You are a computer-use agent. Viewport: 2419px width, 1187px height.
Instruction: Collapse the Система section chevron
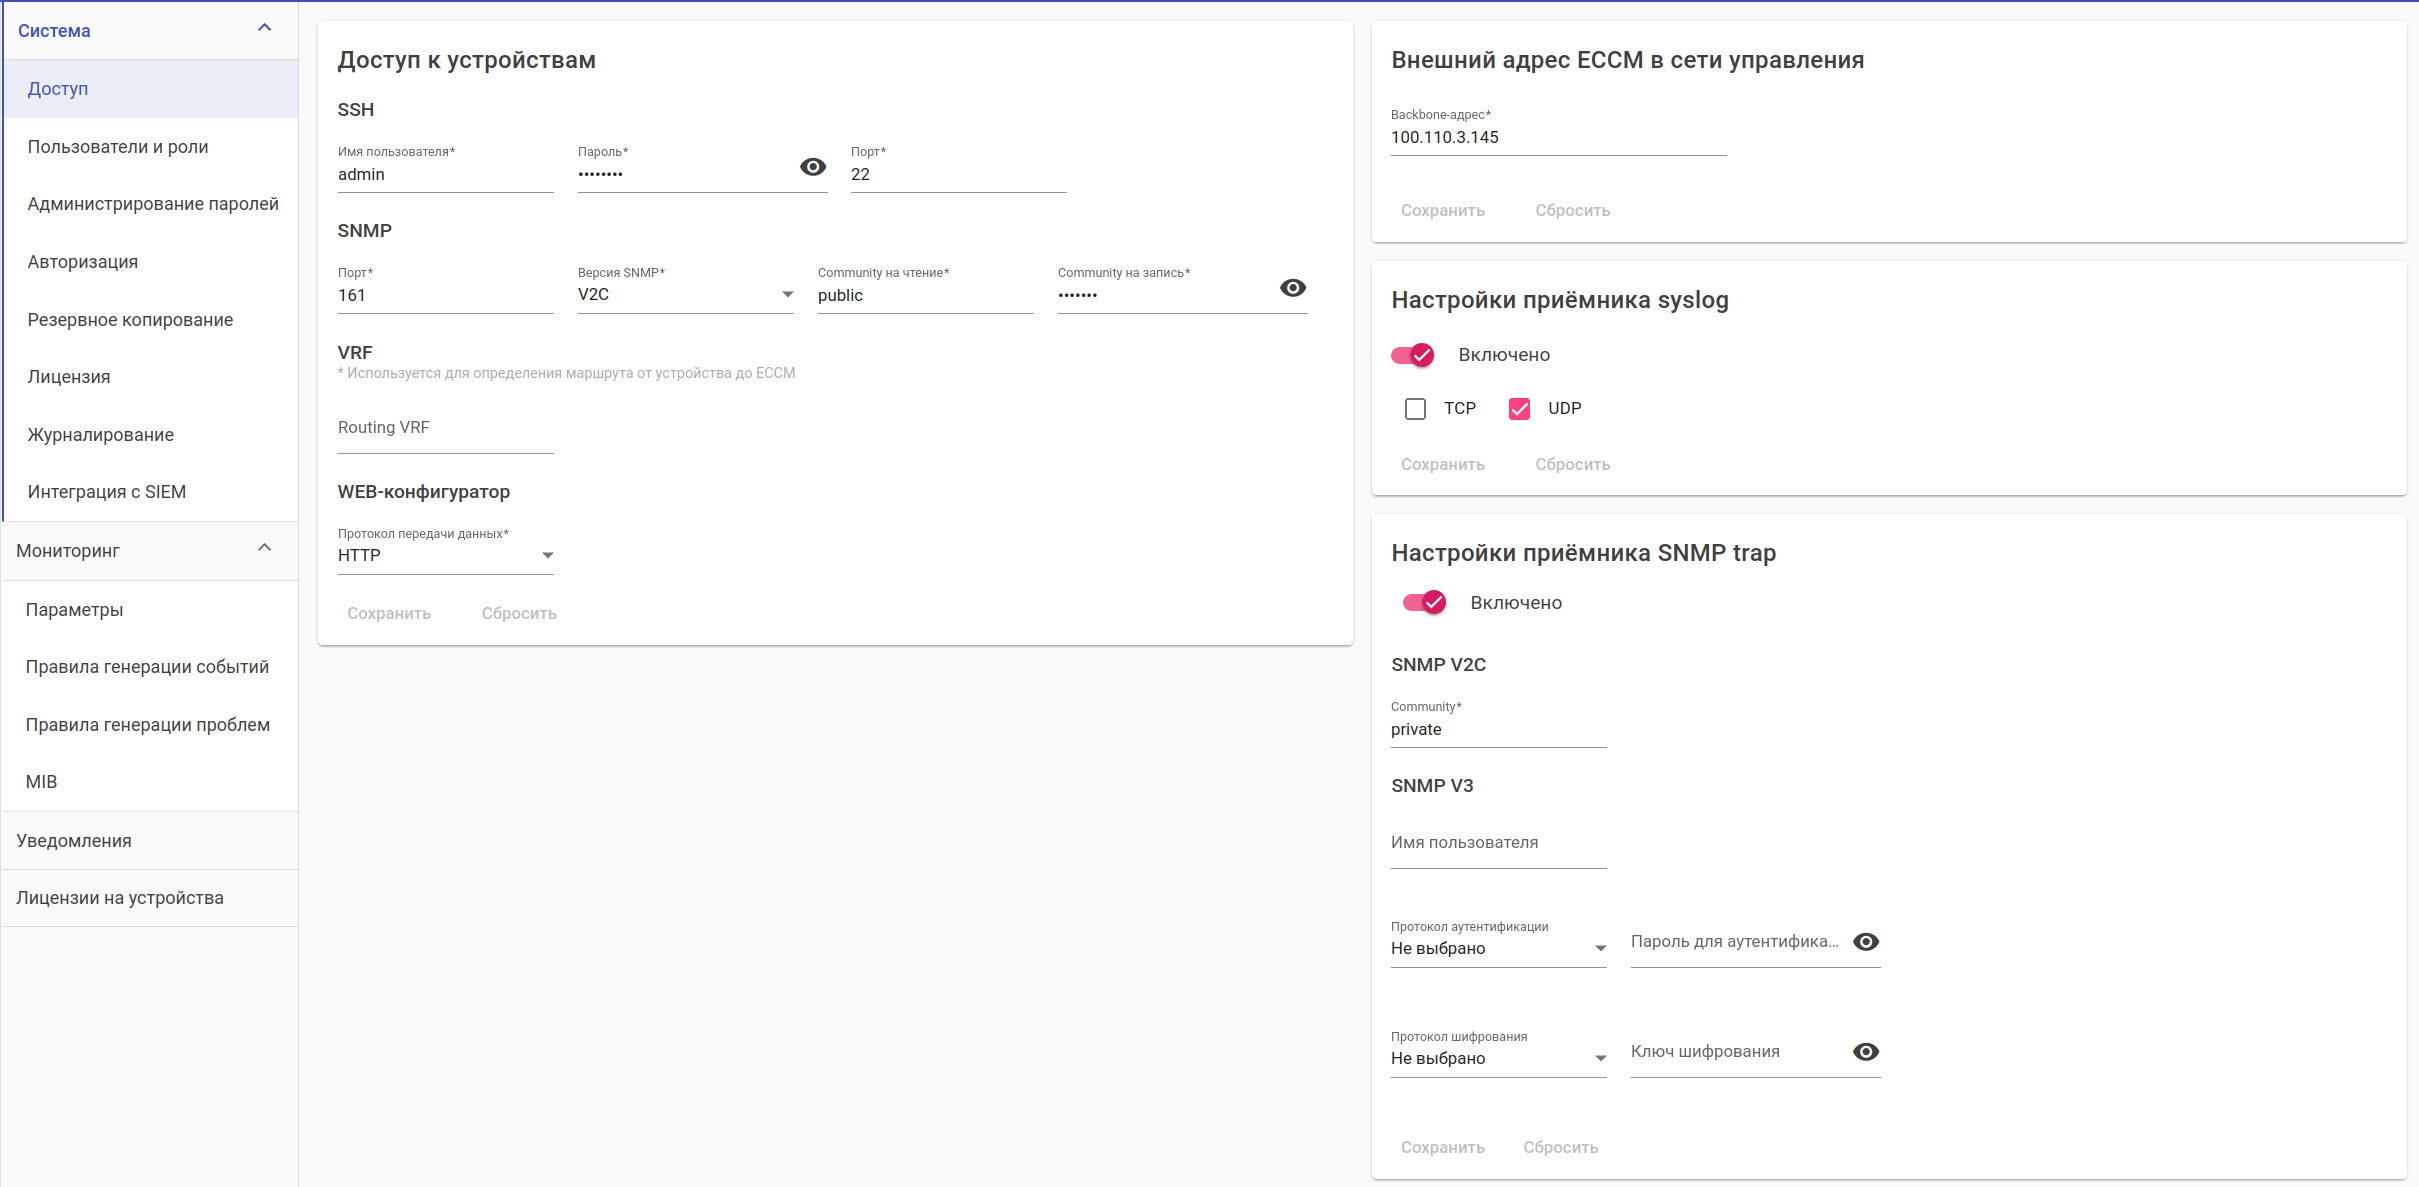(265, 28)
